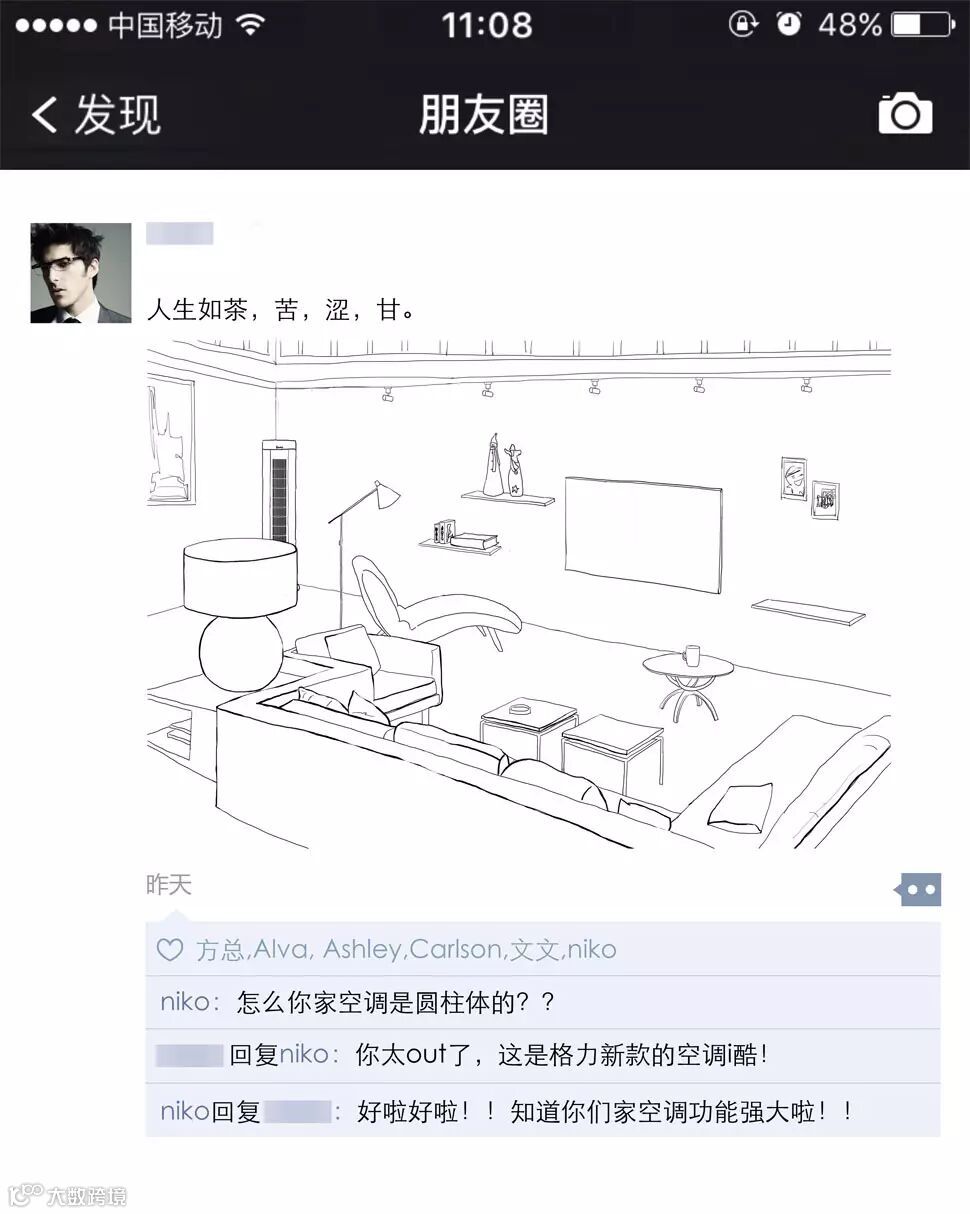Open Alva's profile from likes

tap(282, 949)
